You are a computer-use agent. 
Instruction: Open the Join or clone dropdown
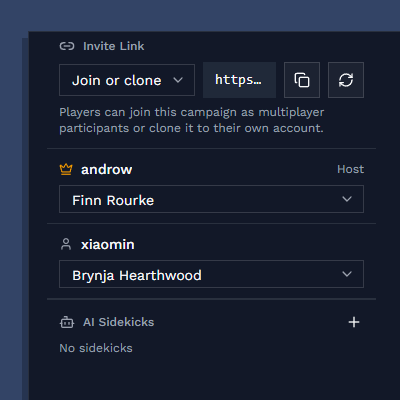[x=127, y=80]
